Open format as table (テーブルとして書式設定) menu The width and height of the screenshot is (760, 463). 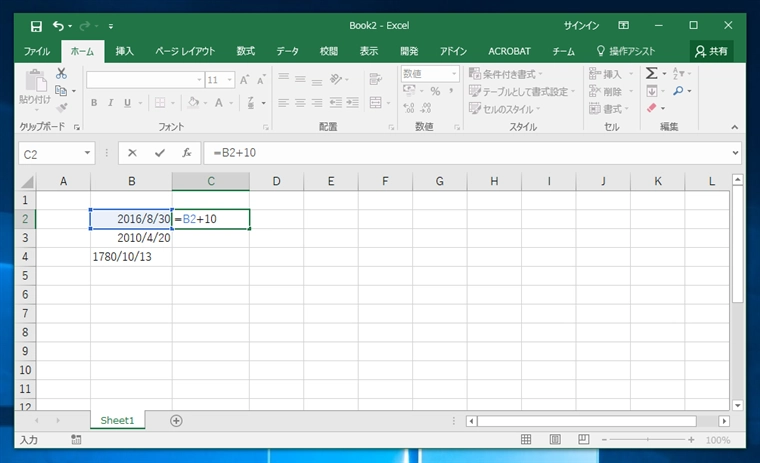[522, 91]
